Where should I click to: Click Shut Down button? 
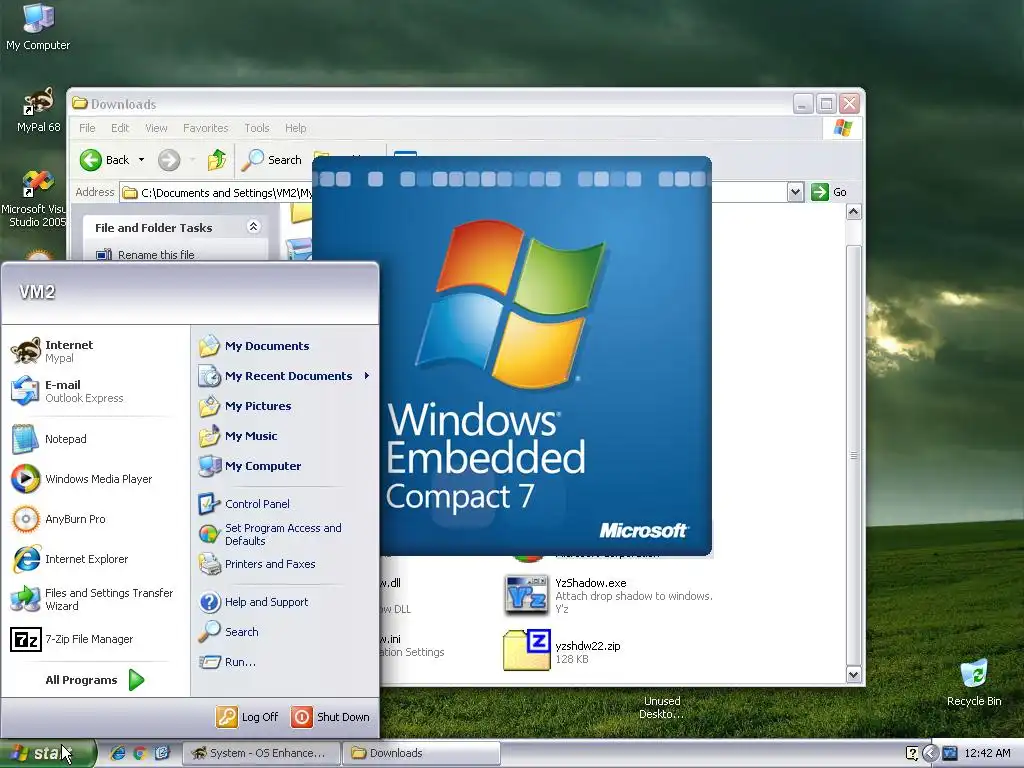330,717
